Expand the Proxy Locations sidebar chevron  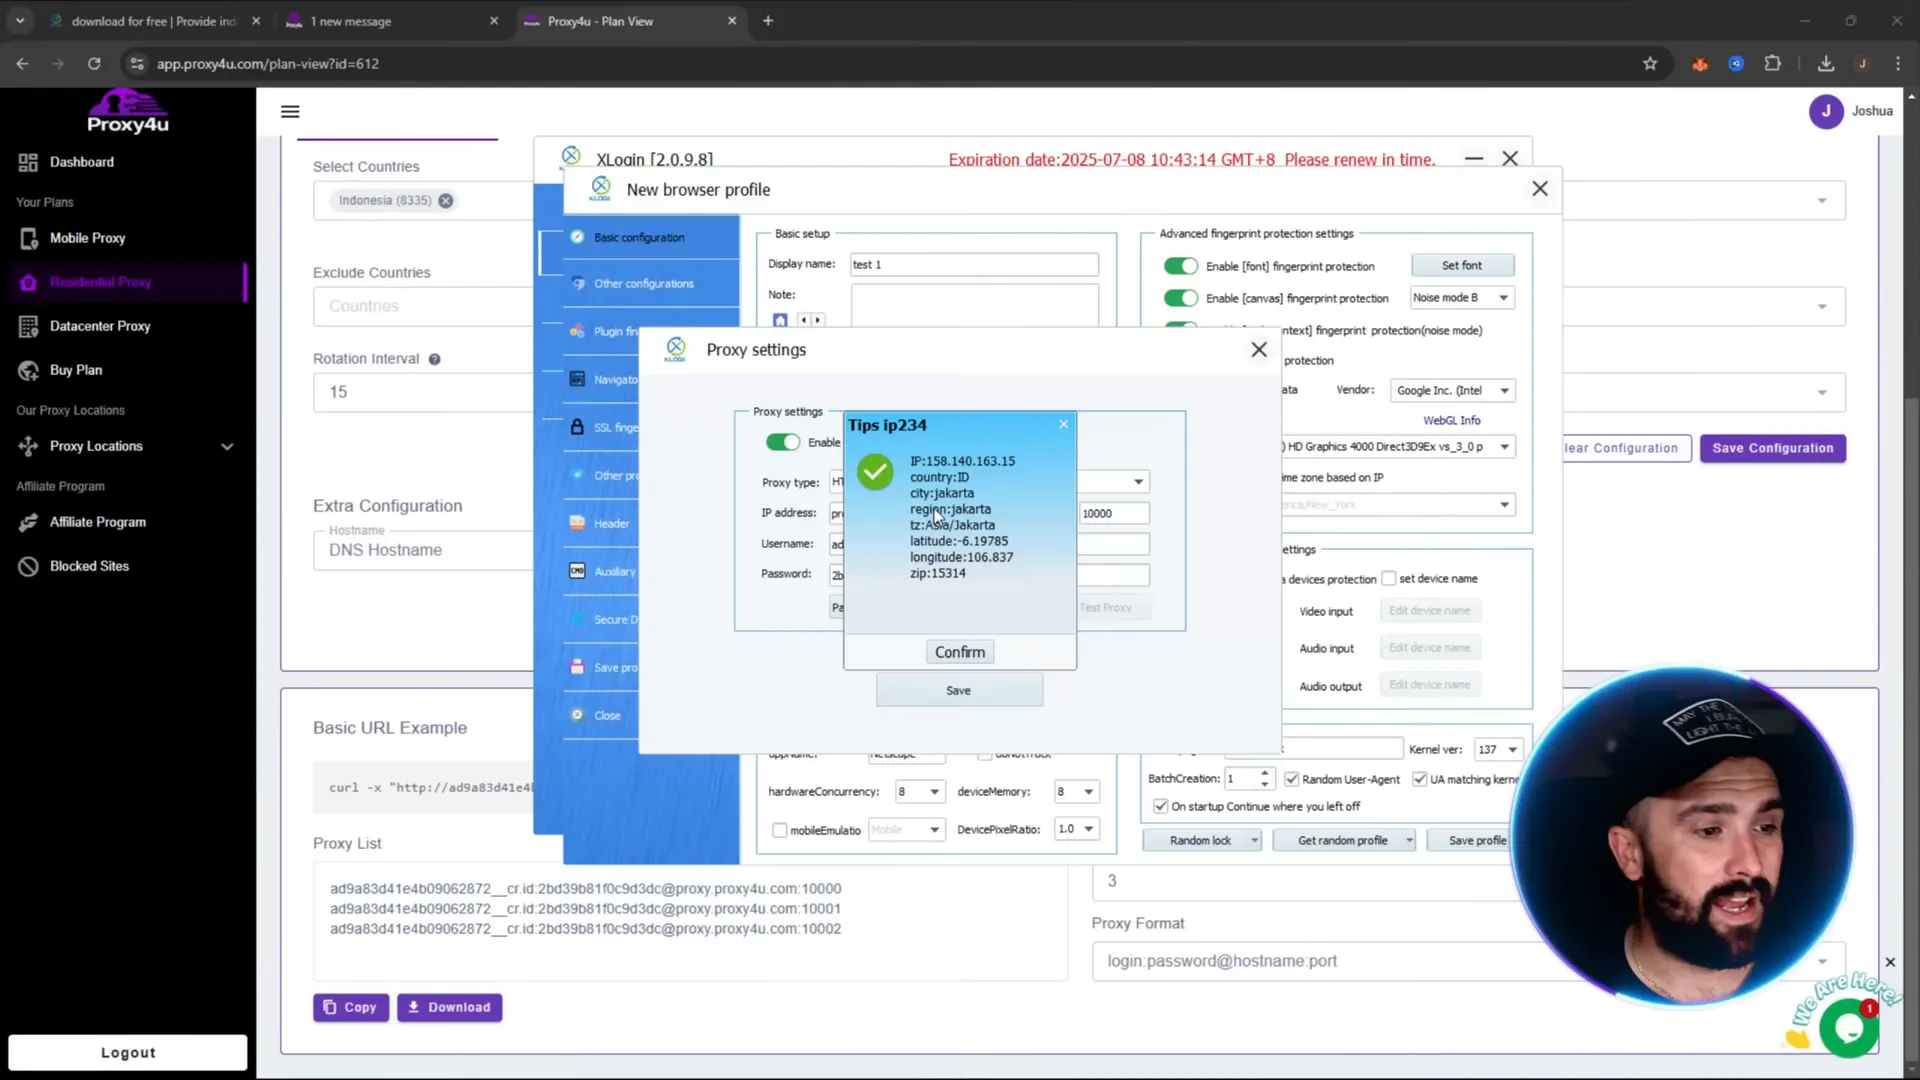(227, 447)
